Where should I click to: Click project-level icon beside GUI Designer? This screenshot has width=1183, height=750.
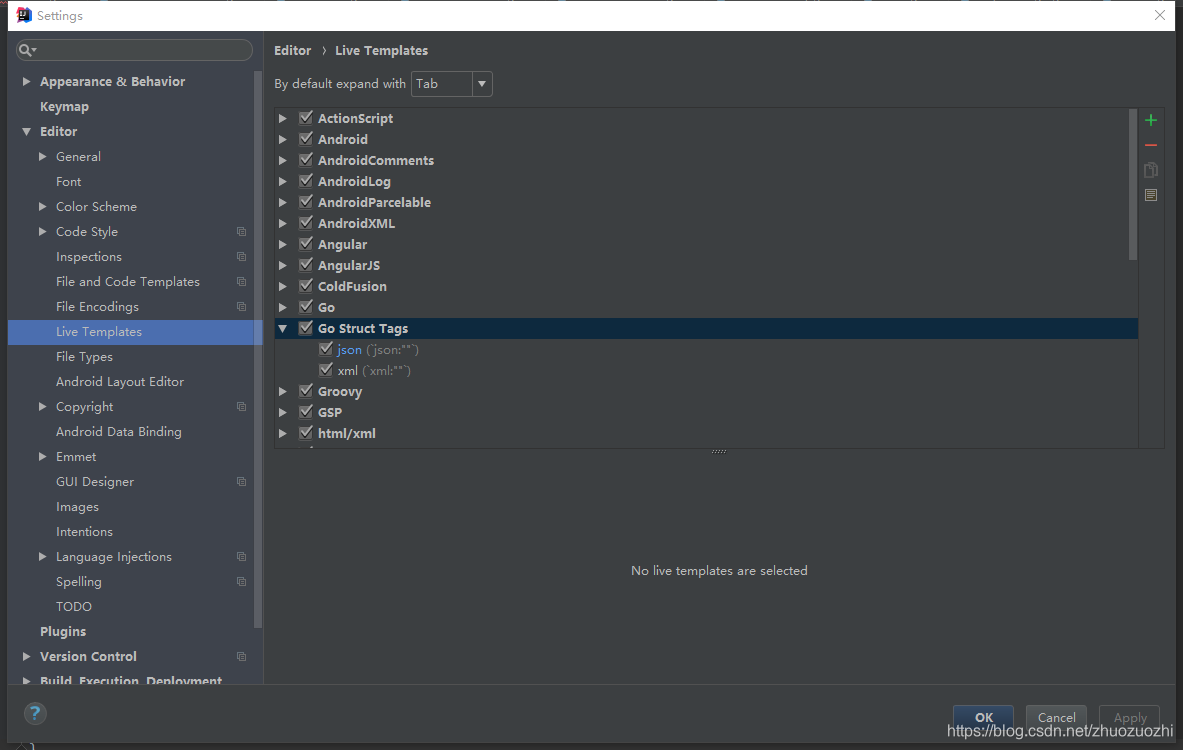tap(241, 481)
